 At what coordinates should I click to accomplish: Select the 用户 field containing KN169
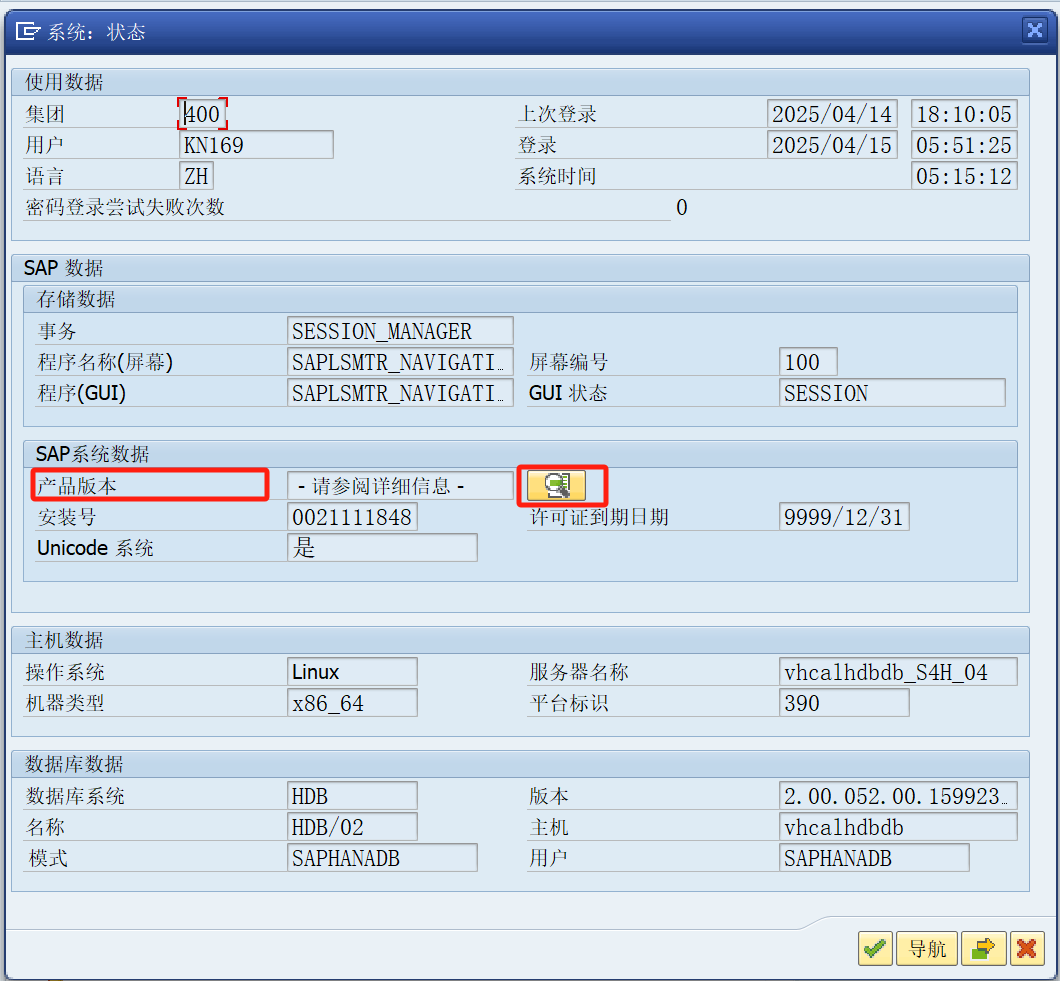(255, 144)
